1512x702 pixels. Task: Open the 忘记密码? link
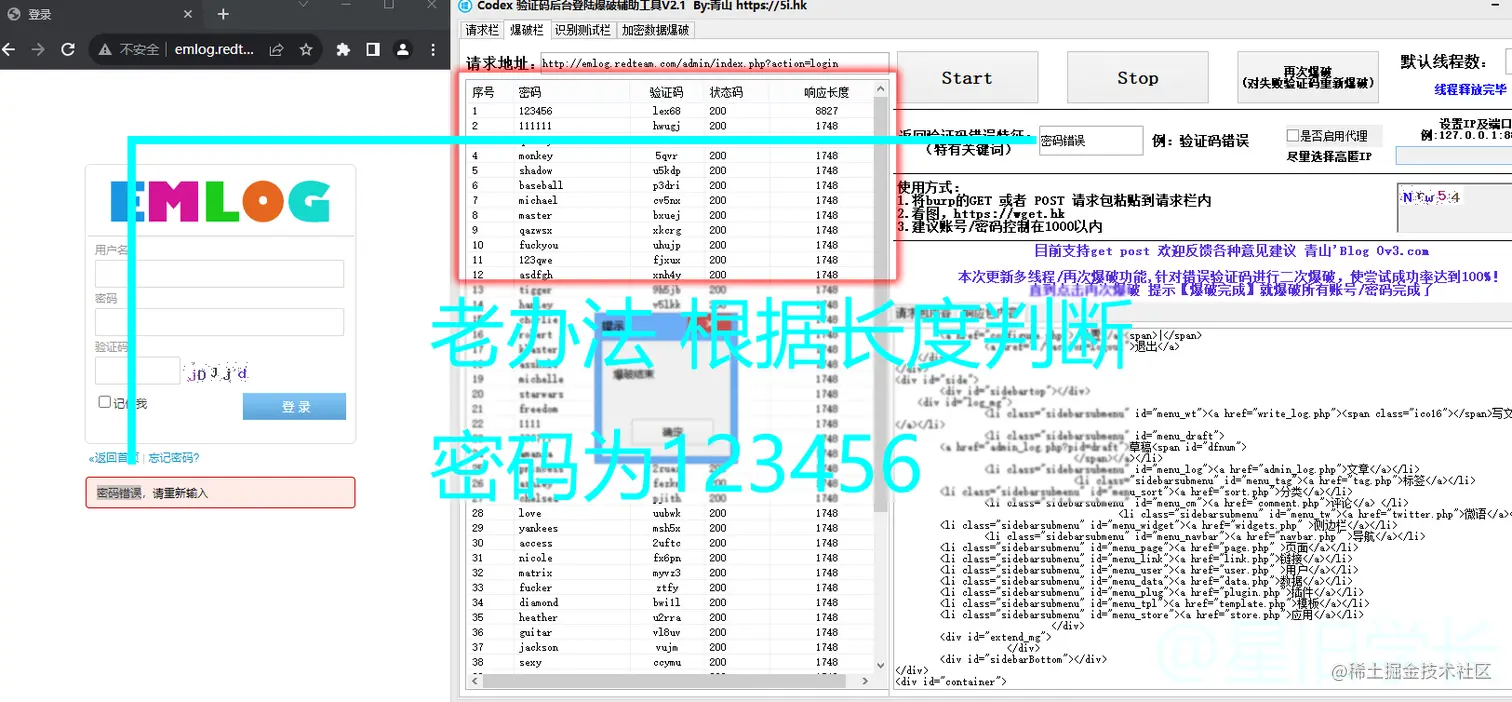[x=174, y=458]
